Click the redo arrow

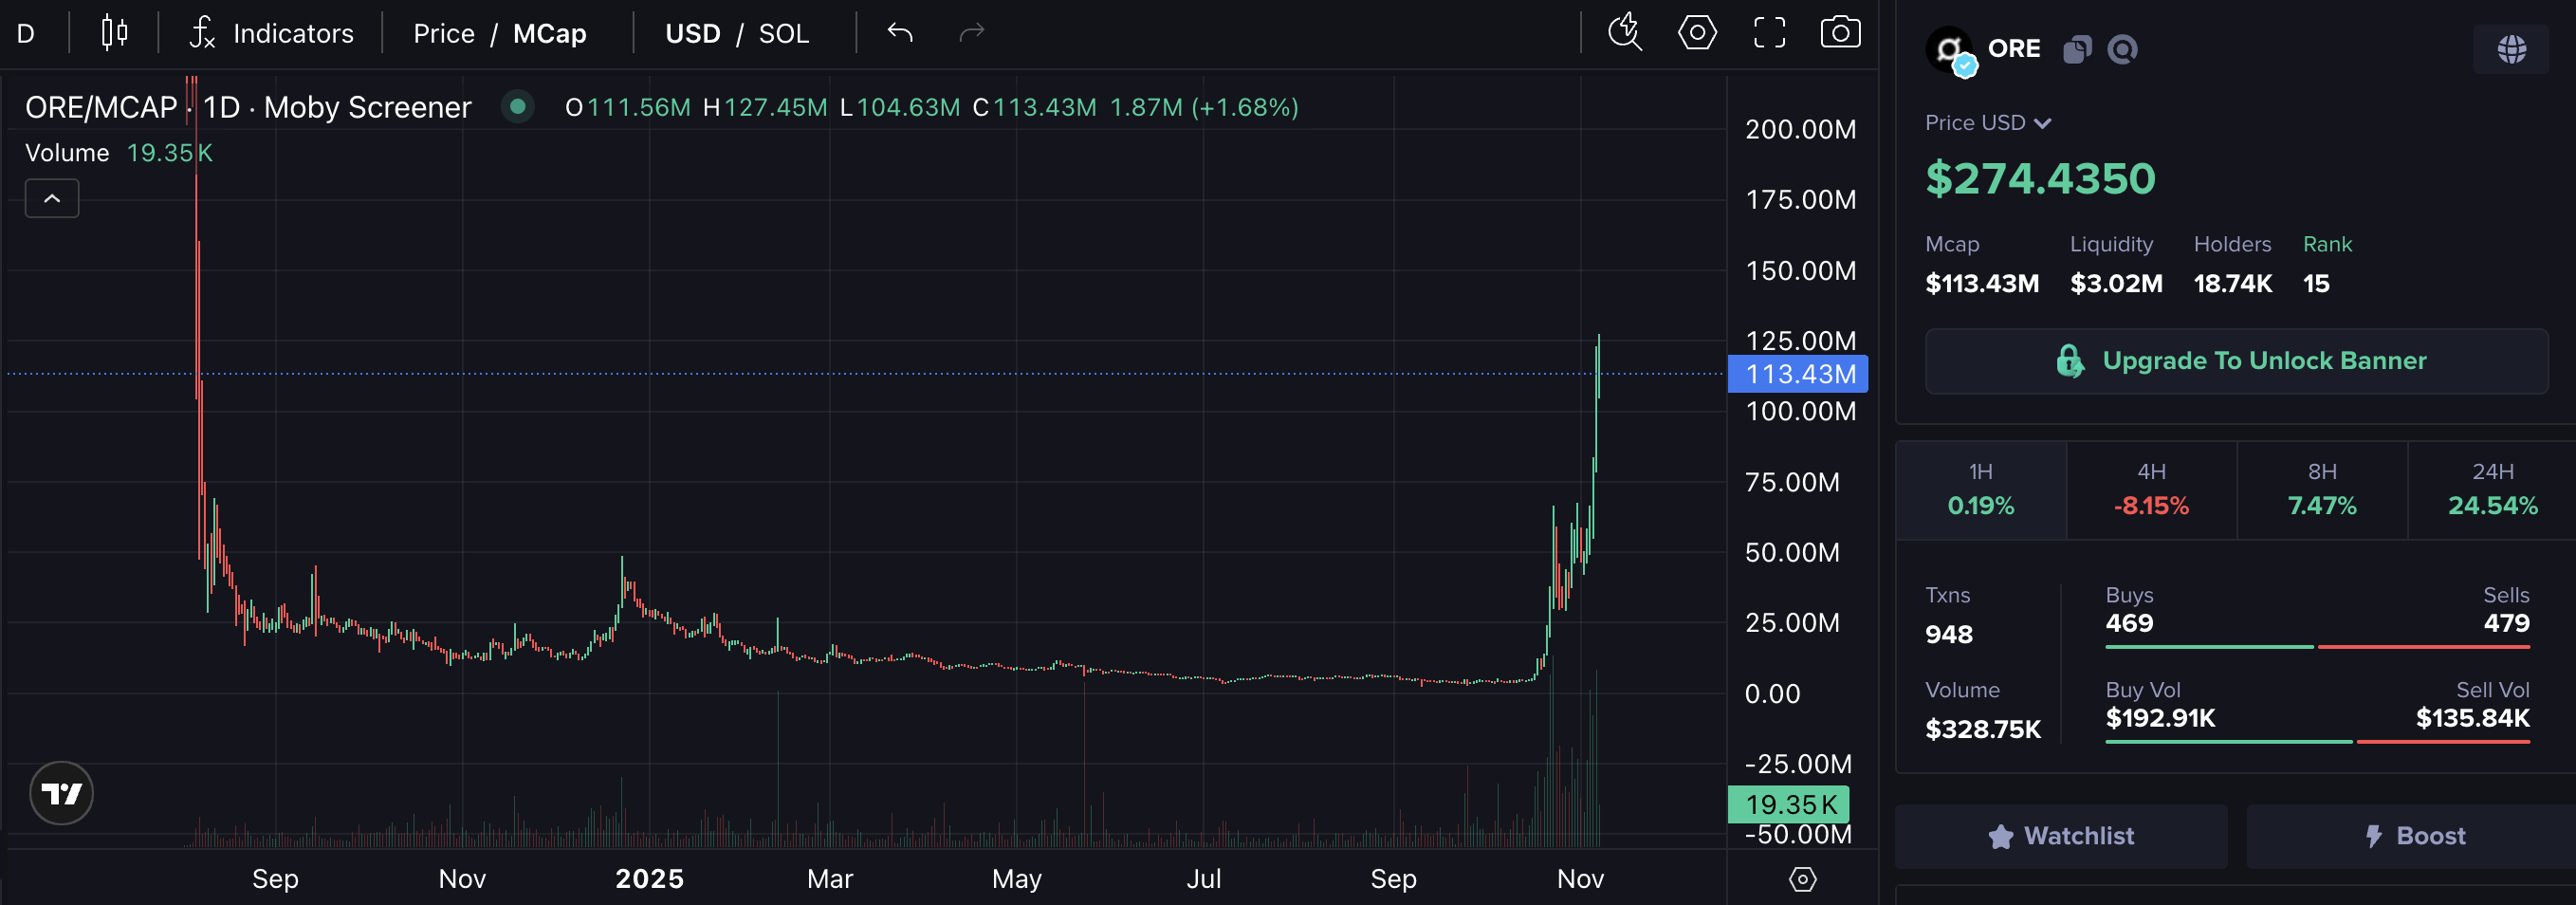[971, 32]
